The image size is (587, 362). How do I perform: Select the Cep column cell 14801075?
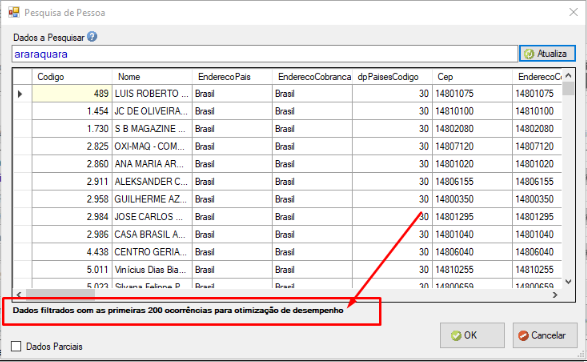point(473,94)
